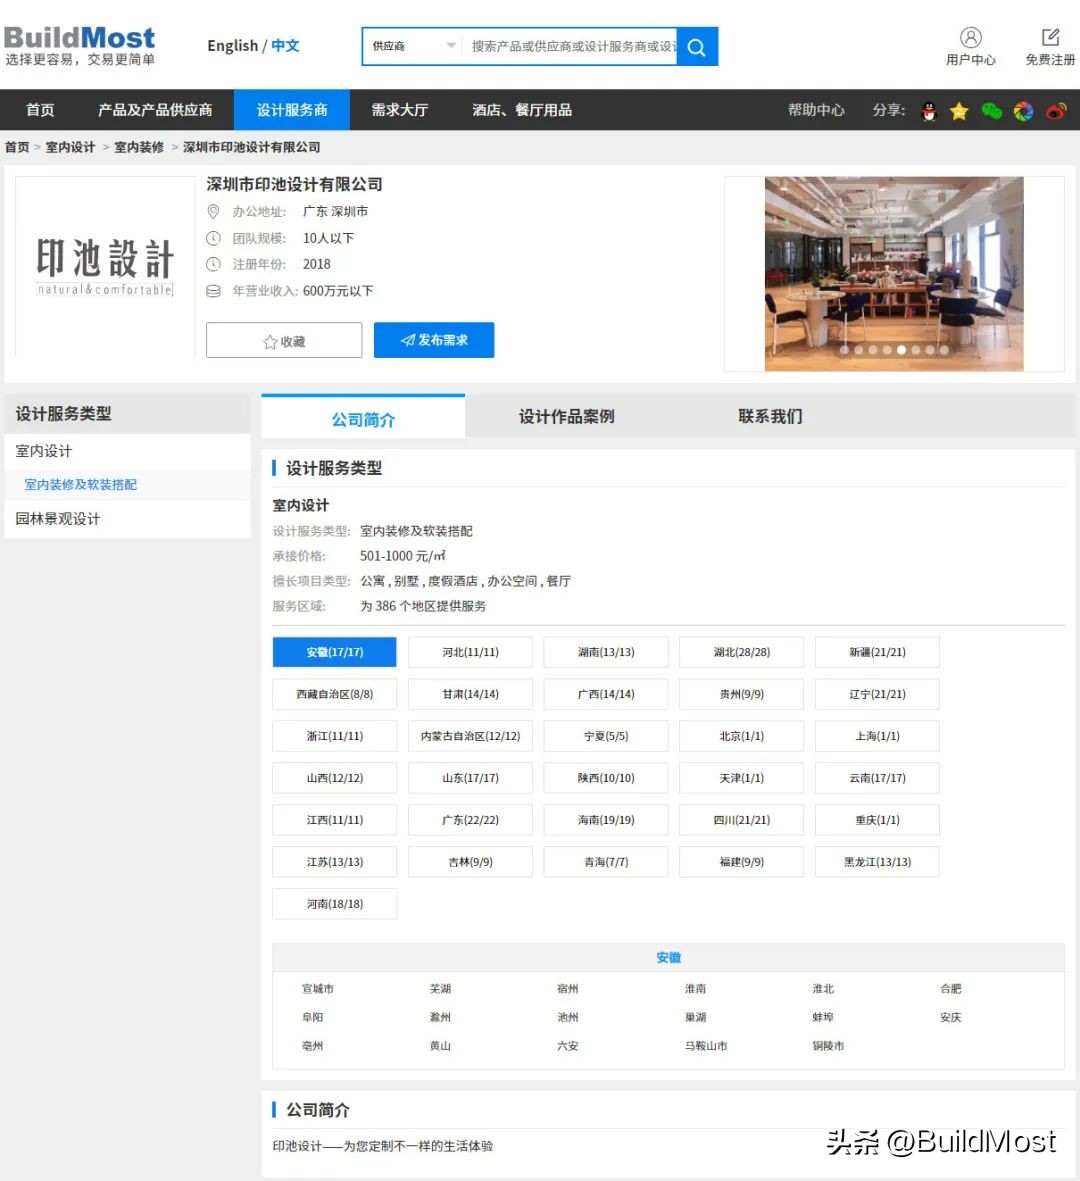Switch language to English
The width and height of the screenshot is (1080, 1181).
(232, 46)
